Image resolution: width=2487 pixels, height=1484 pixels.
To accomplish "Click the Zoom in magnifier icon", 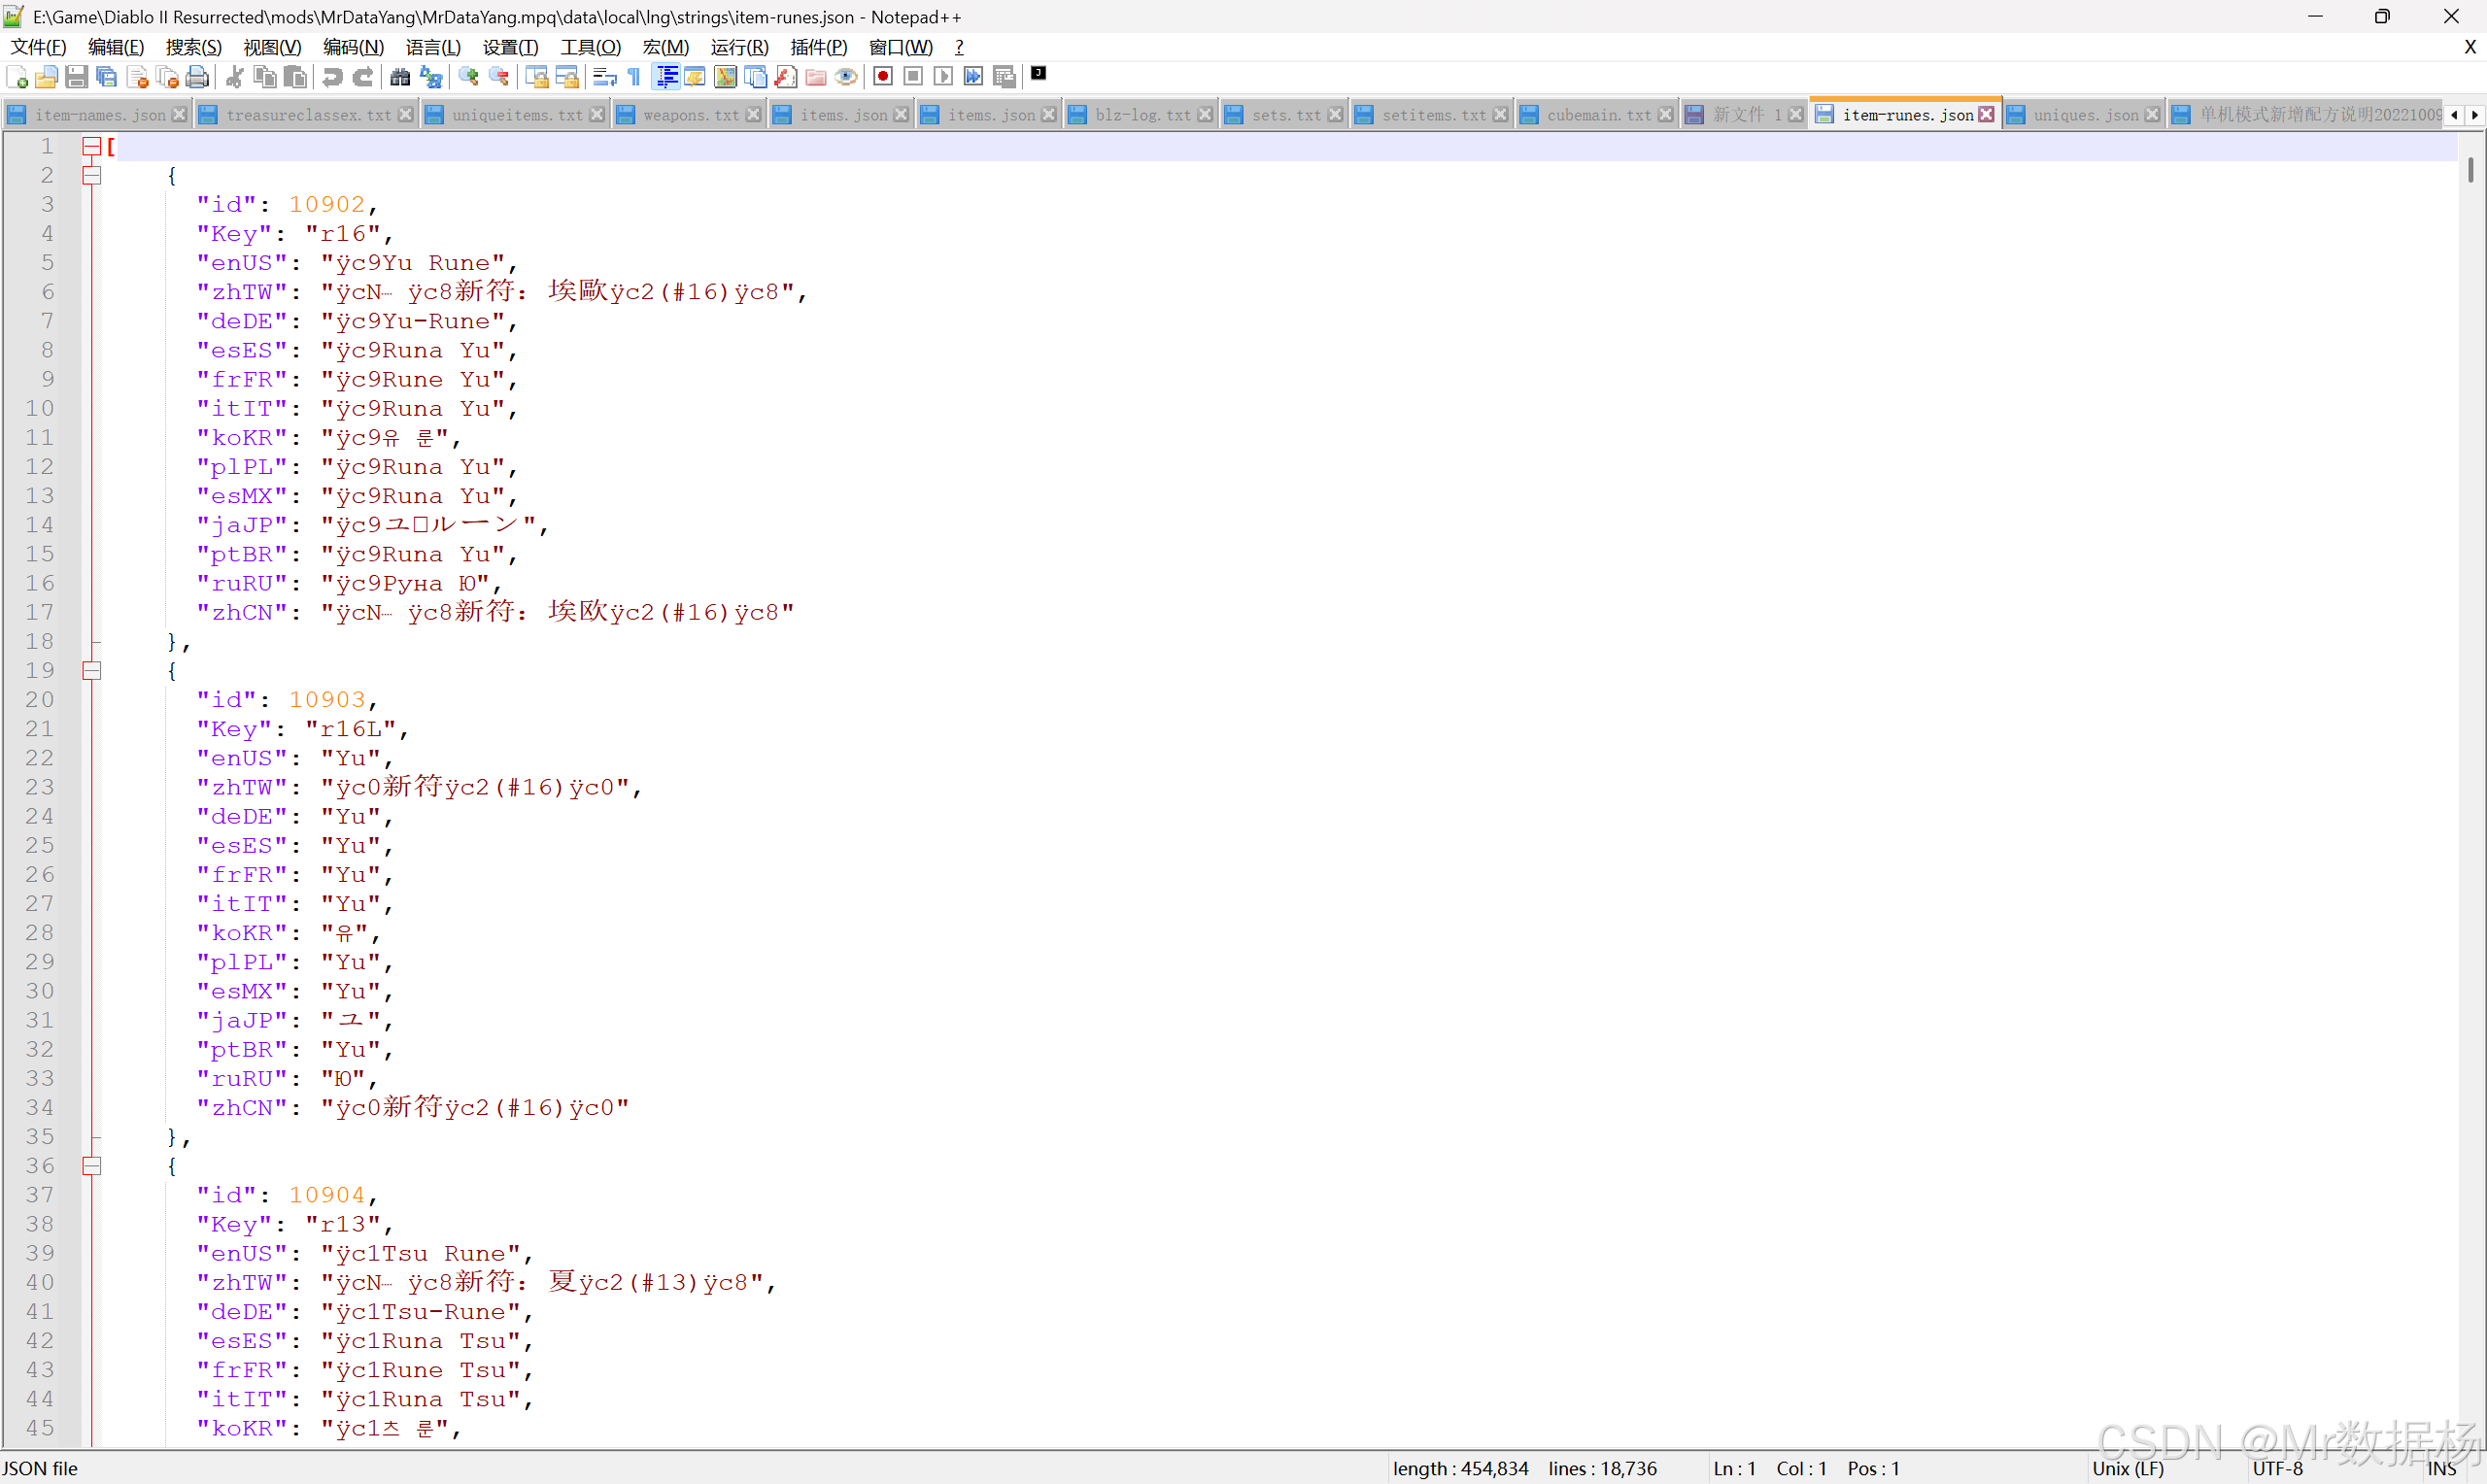I will [x=468, y=77].
